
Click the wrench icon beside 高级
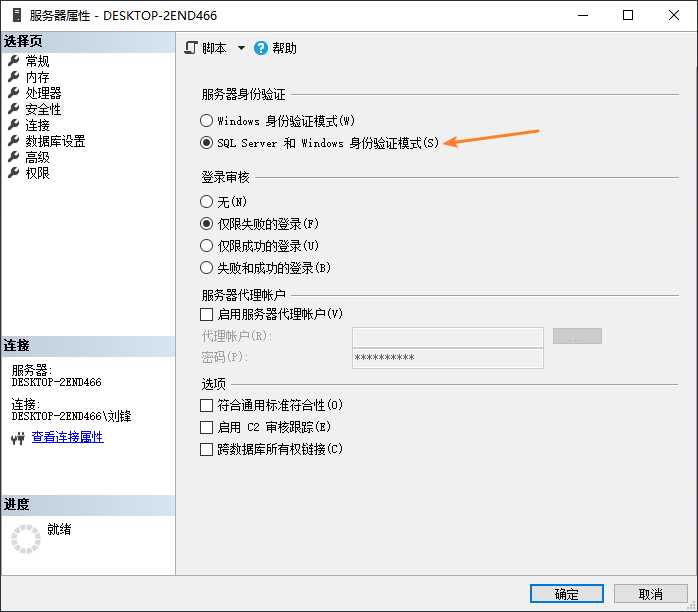click(14, 156)
